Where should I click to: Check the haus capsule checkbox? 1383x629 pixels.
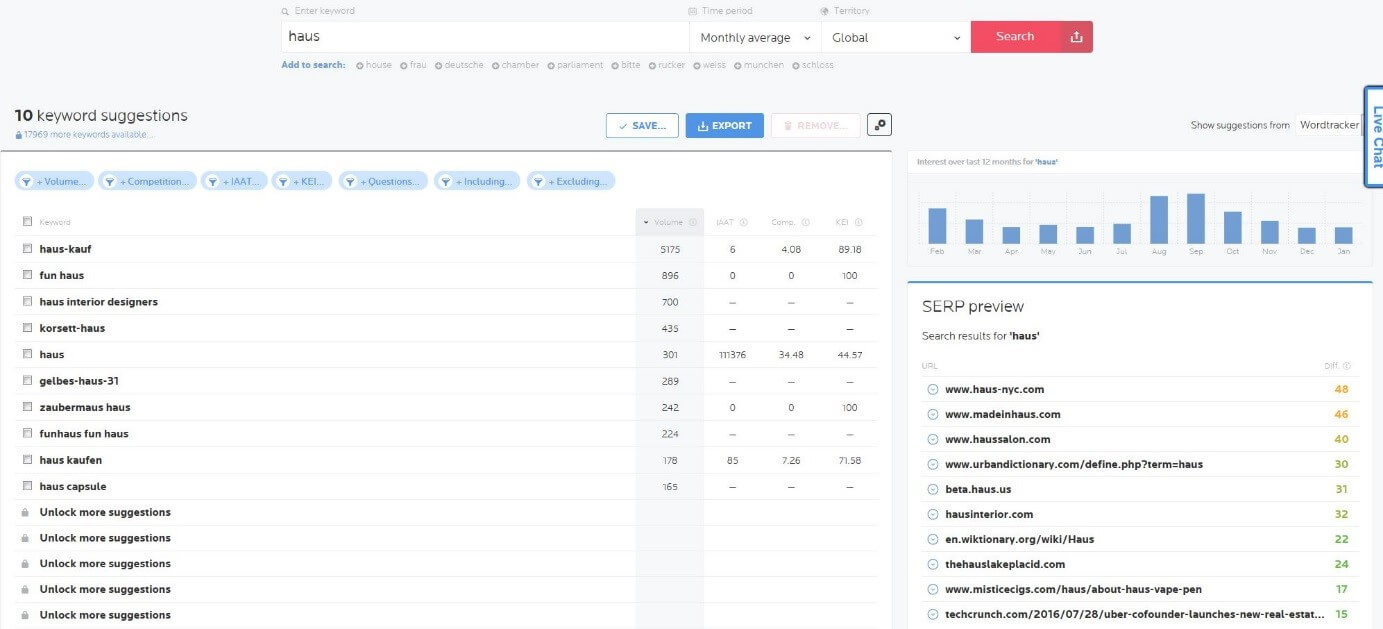[27, 486]
